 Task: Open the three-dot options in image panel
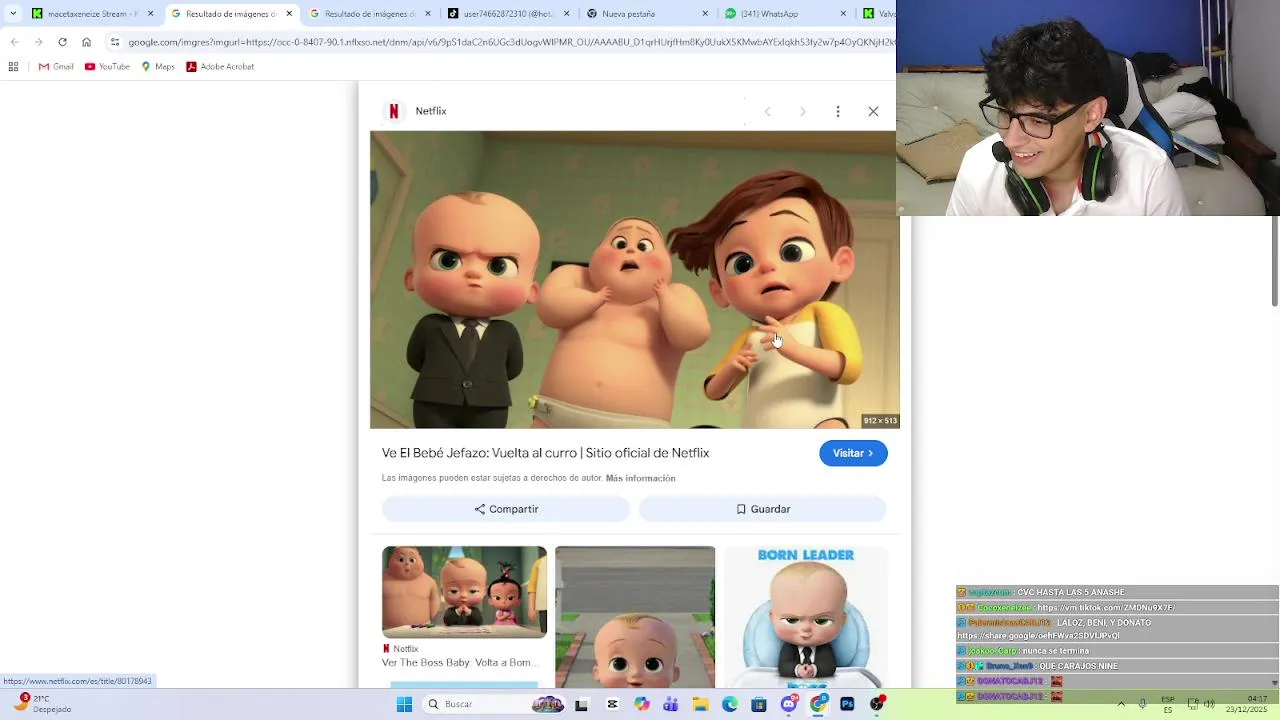coord(838,111)
